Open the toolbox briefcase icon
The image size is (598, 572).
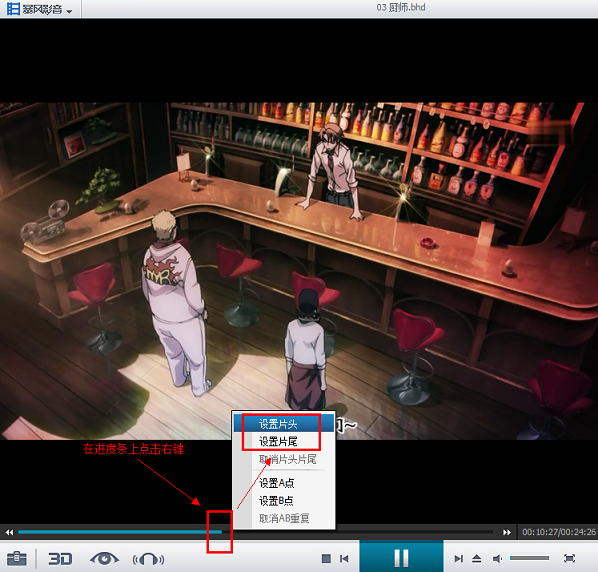(x=17, y=559)
